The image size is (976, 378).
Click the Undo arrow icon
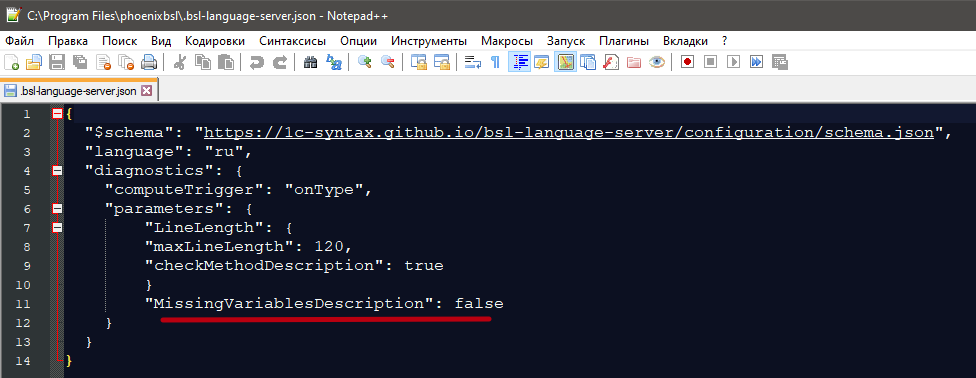[x=256, y=62]
